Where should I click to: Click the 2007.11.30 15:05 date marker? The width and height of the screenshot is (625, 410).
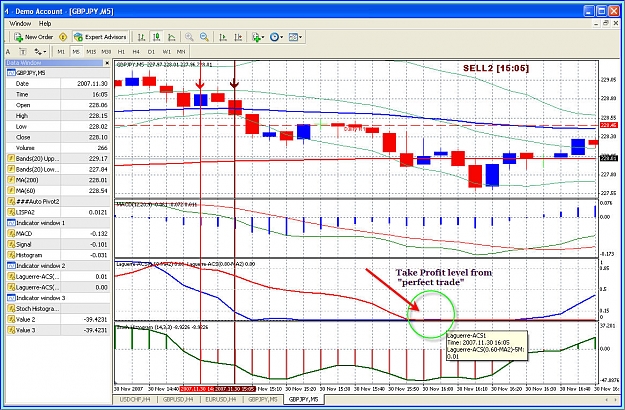pos(235,388)
